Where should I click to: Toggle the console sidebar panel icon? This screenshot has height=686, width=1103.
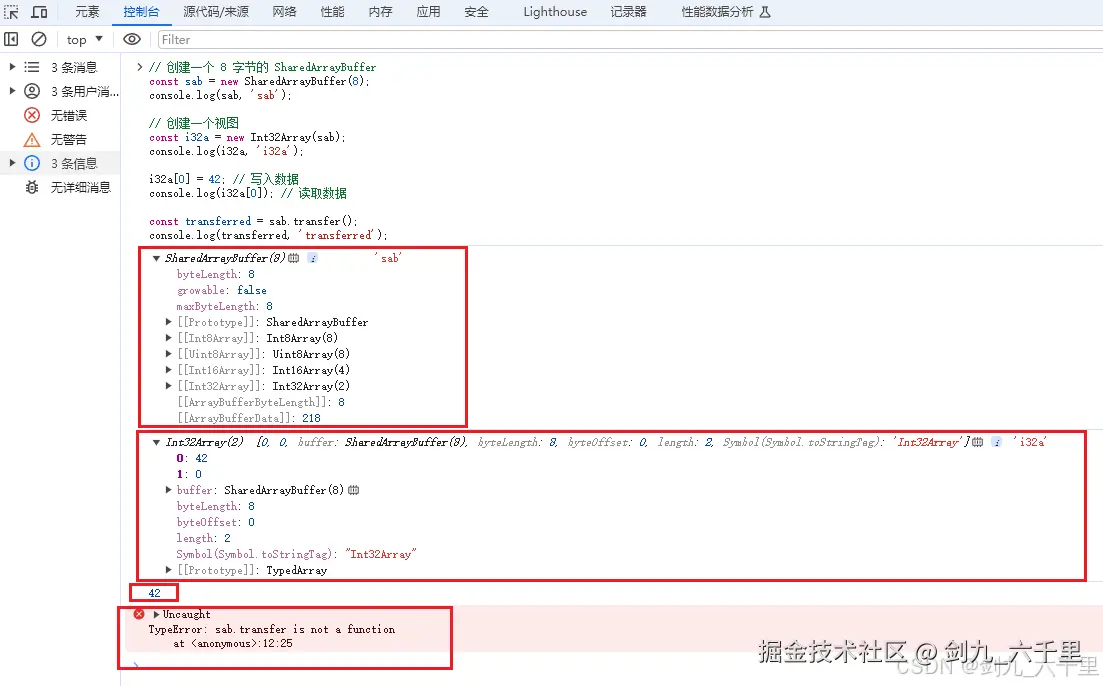click(11, 39)
